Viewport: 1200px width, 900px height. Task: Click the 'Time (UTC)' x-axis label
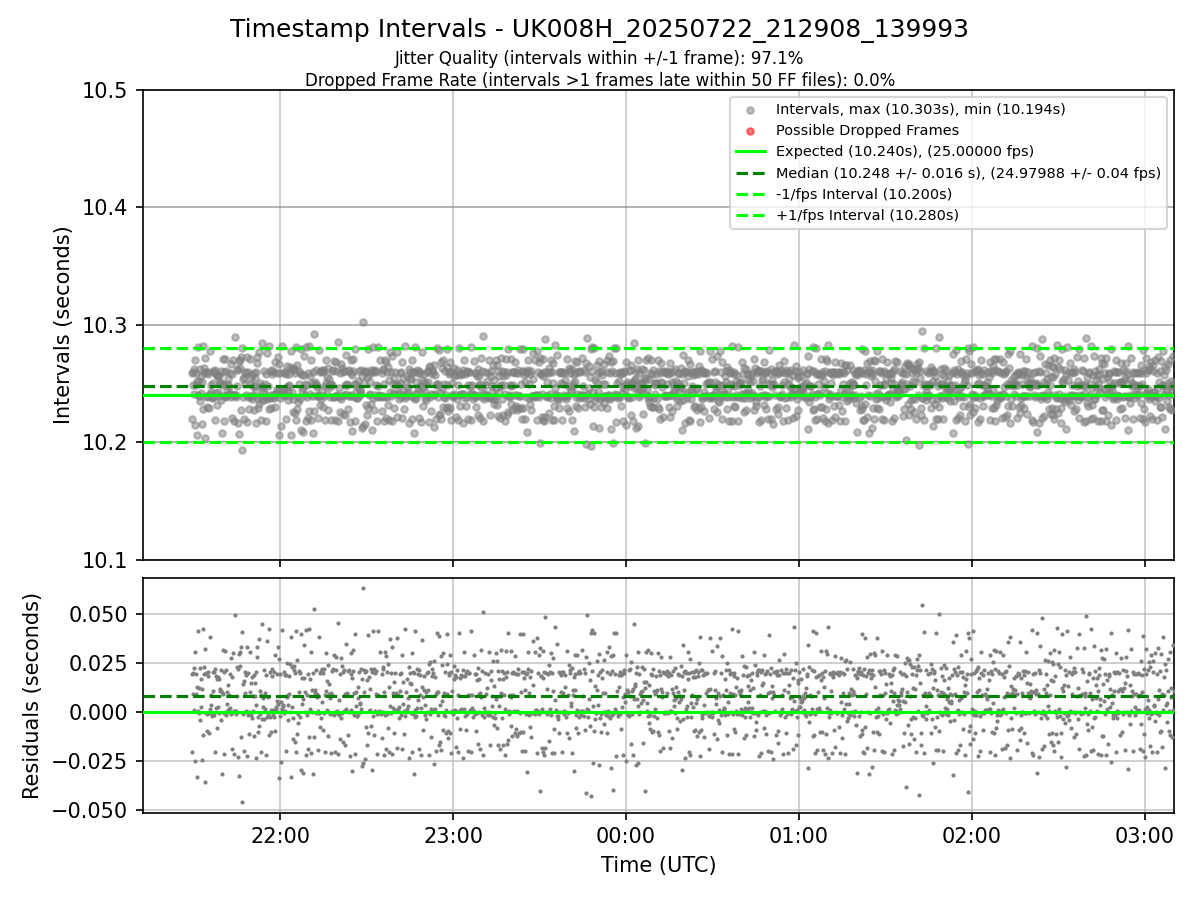click(x=658, y=865)
